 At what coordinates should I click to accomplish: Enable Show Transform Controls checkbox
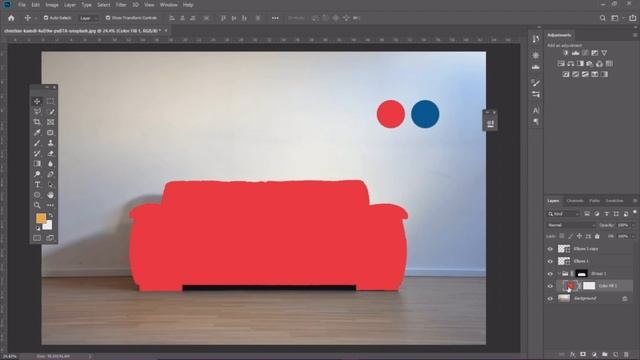pos(108,18)
